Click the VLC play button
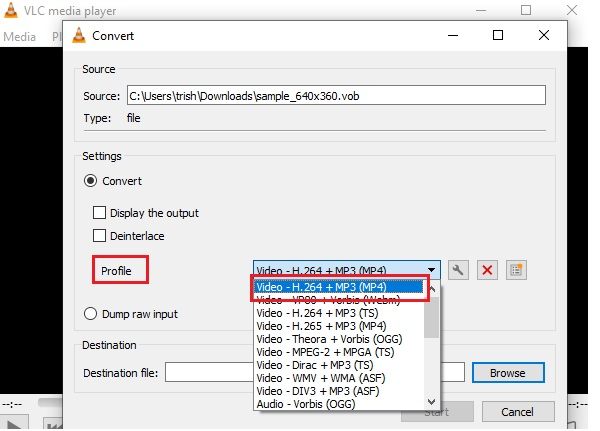 click(14, 423)
